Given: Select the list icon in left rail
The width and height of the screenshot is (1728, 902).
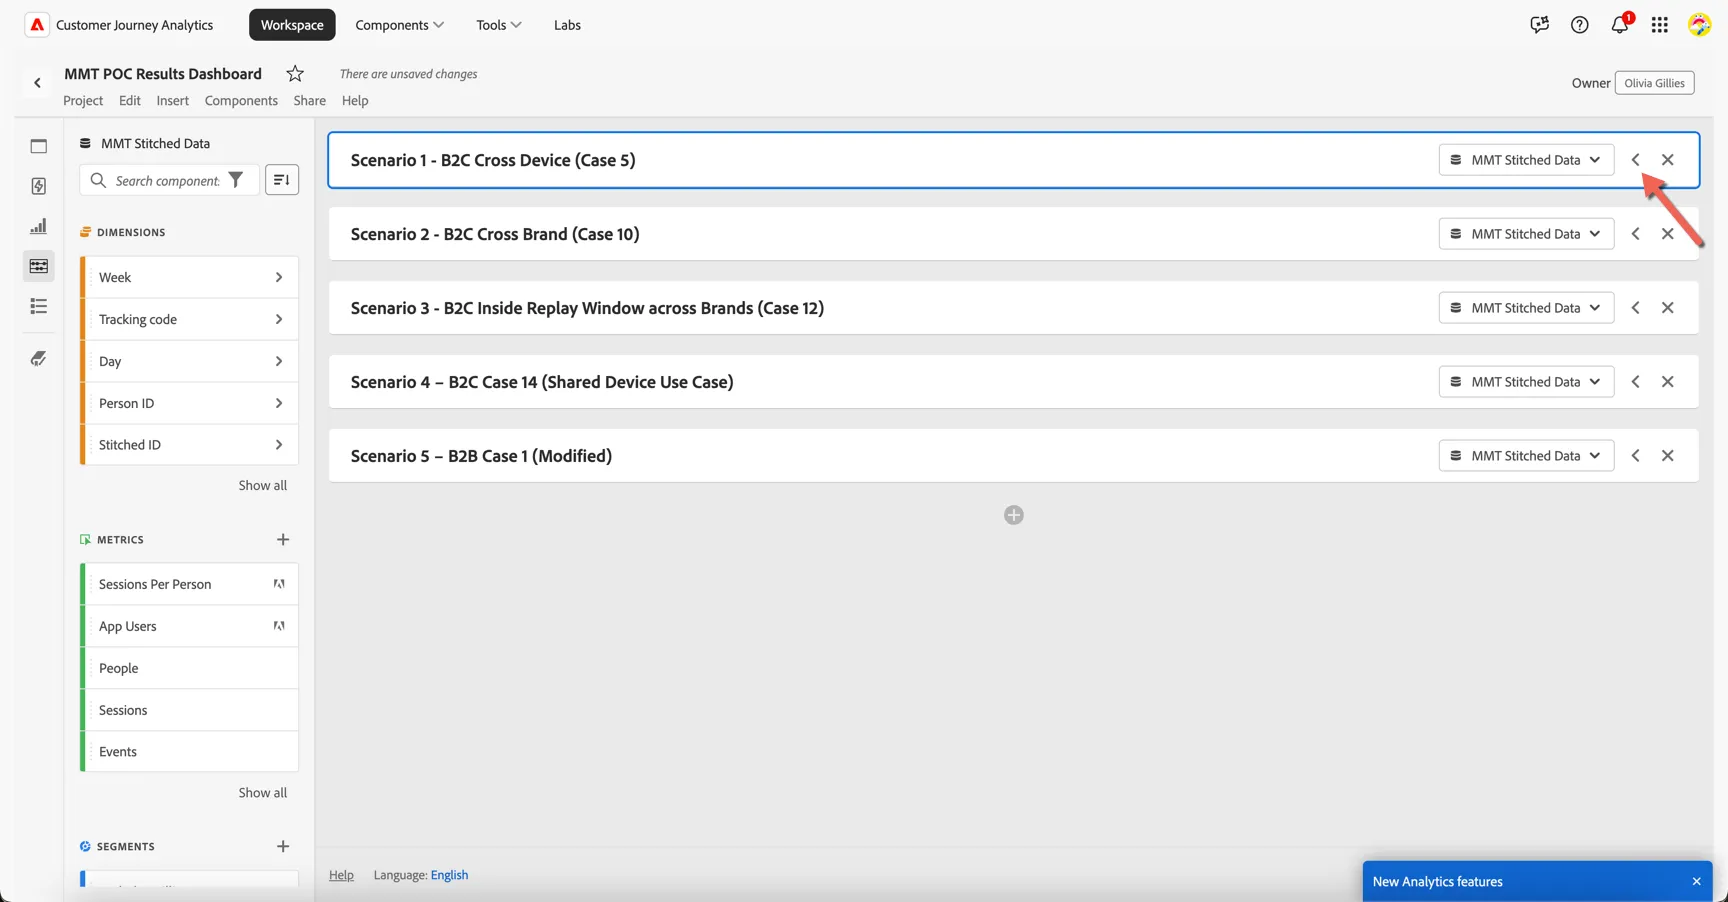Looking at the screenshot, I should (x=39, y=306).
